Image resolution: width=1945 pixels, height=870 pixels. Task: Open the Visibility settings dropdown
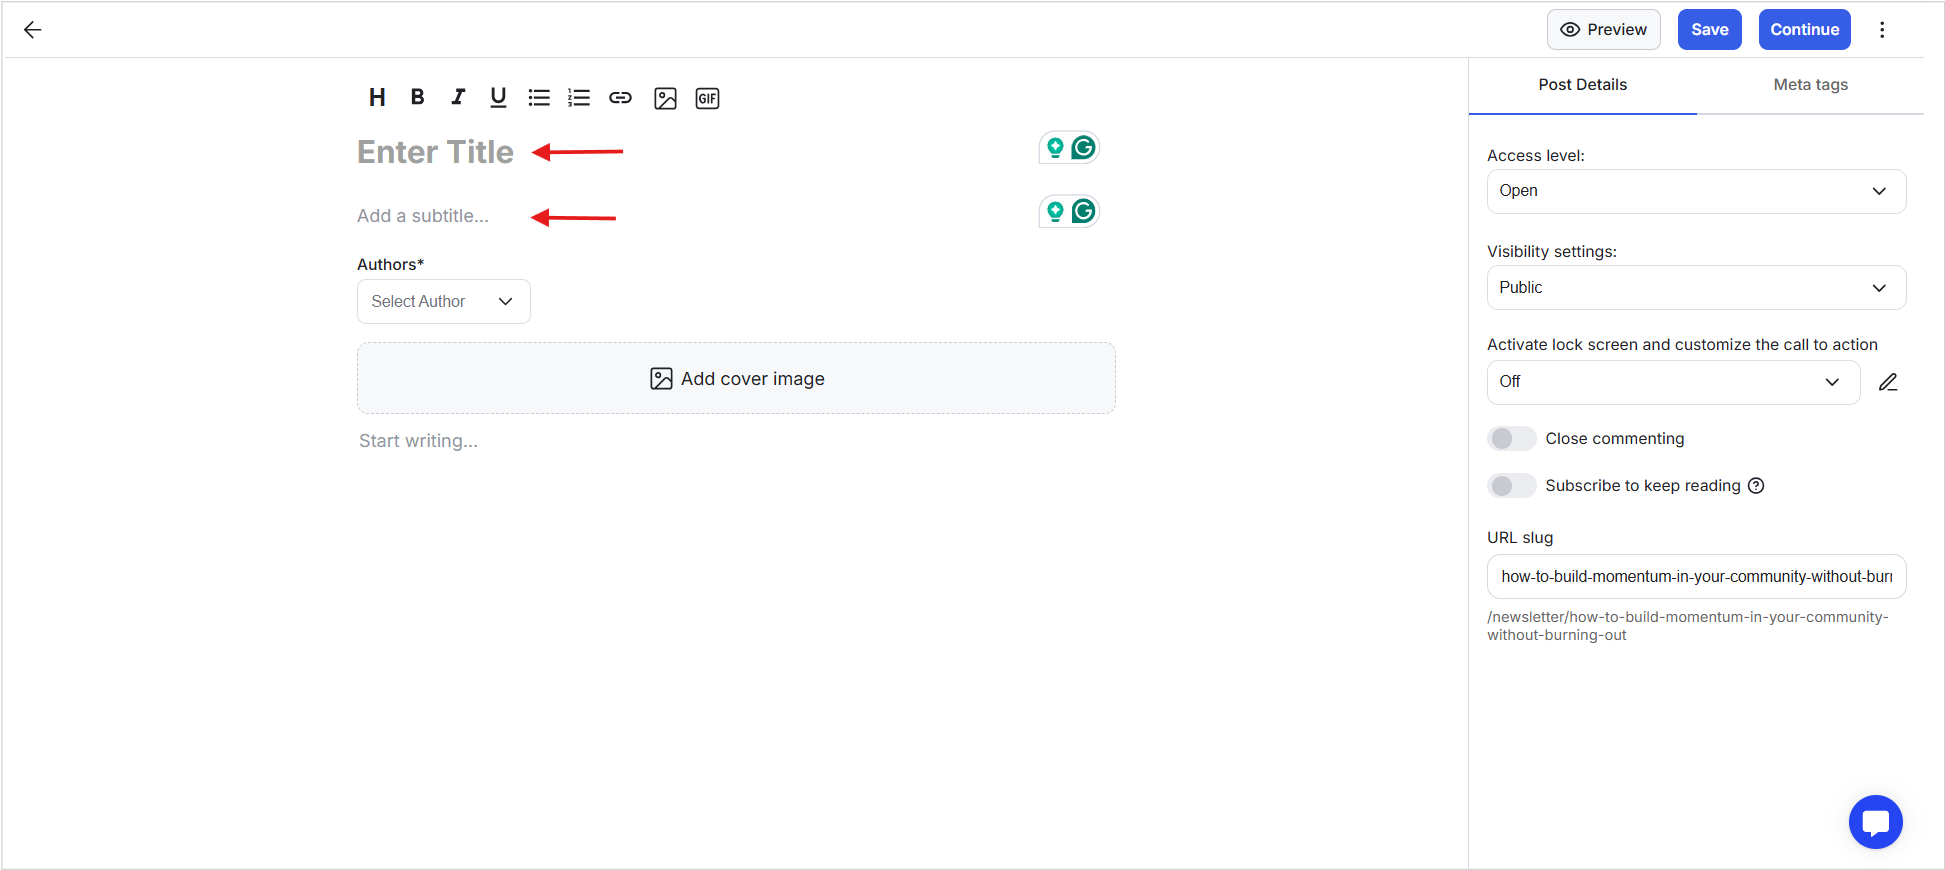pyautogui.click(x=1696, y=288)
